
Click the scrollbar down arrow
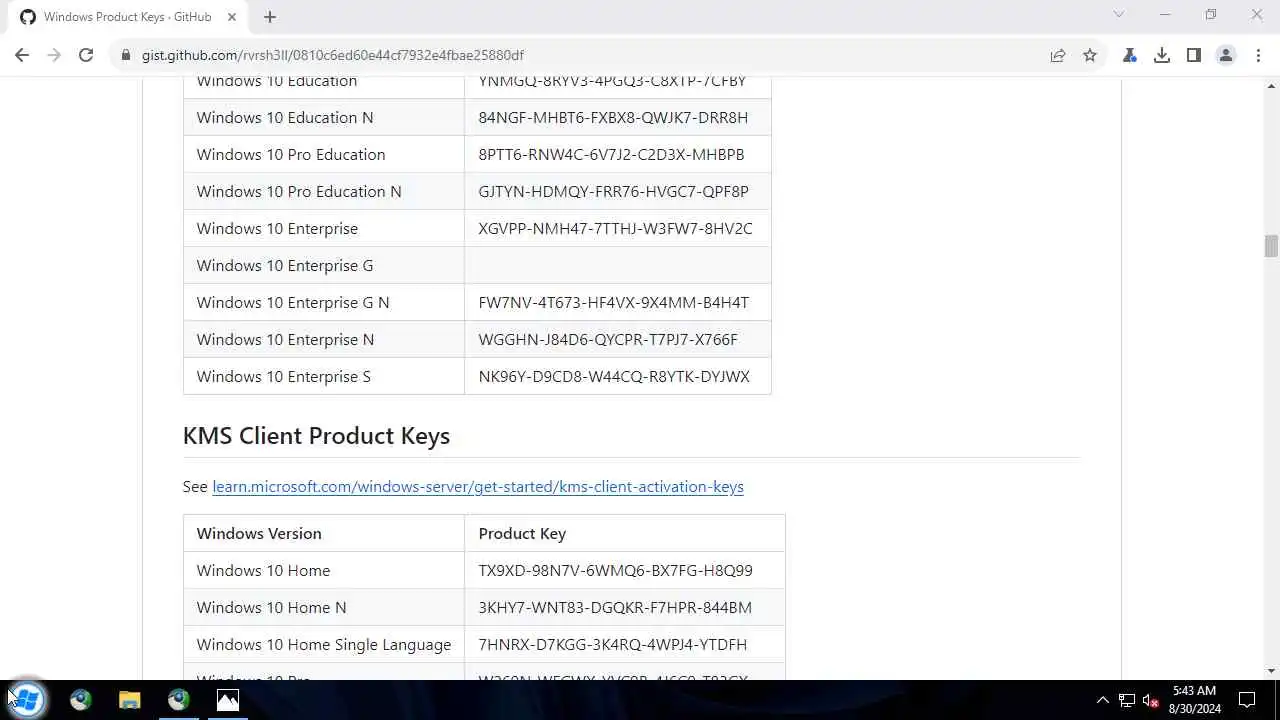(x=1271, y=671)
